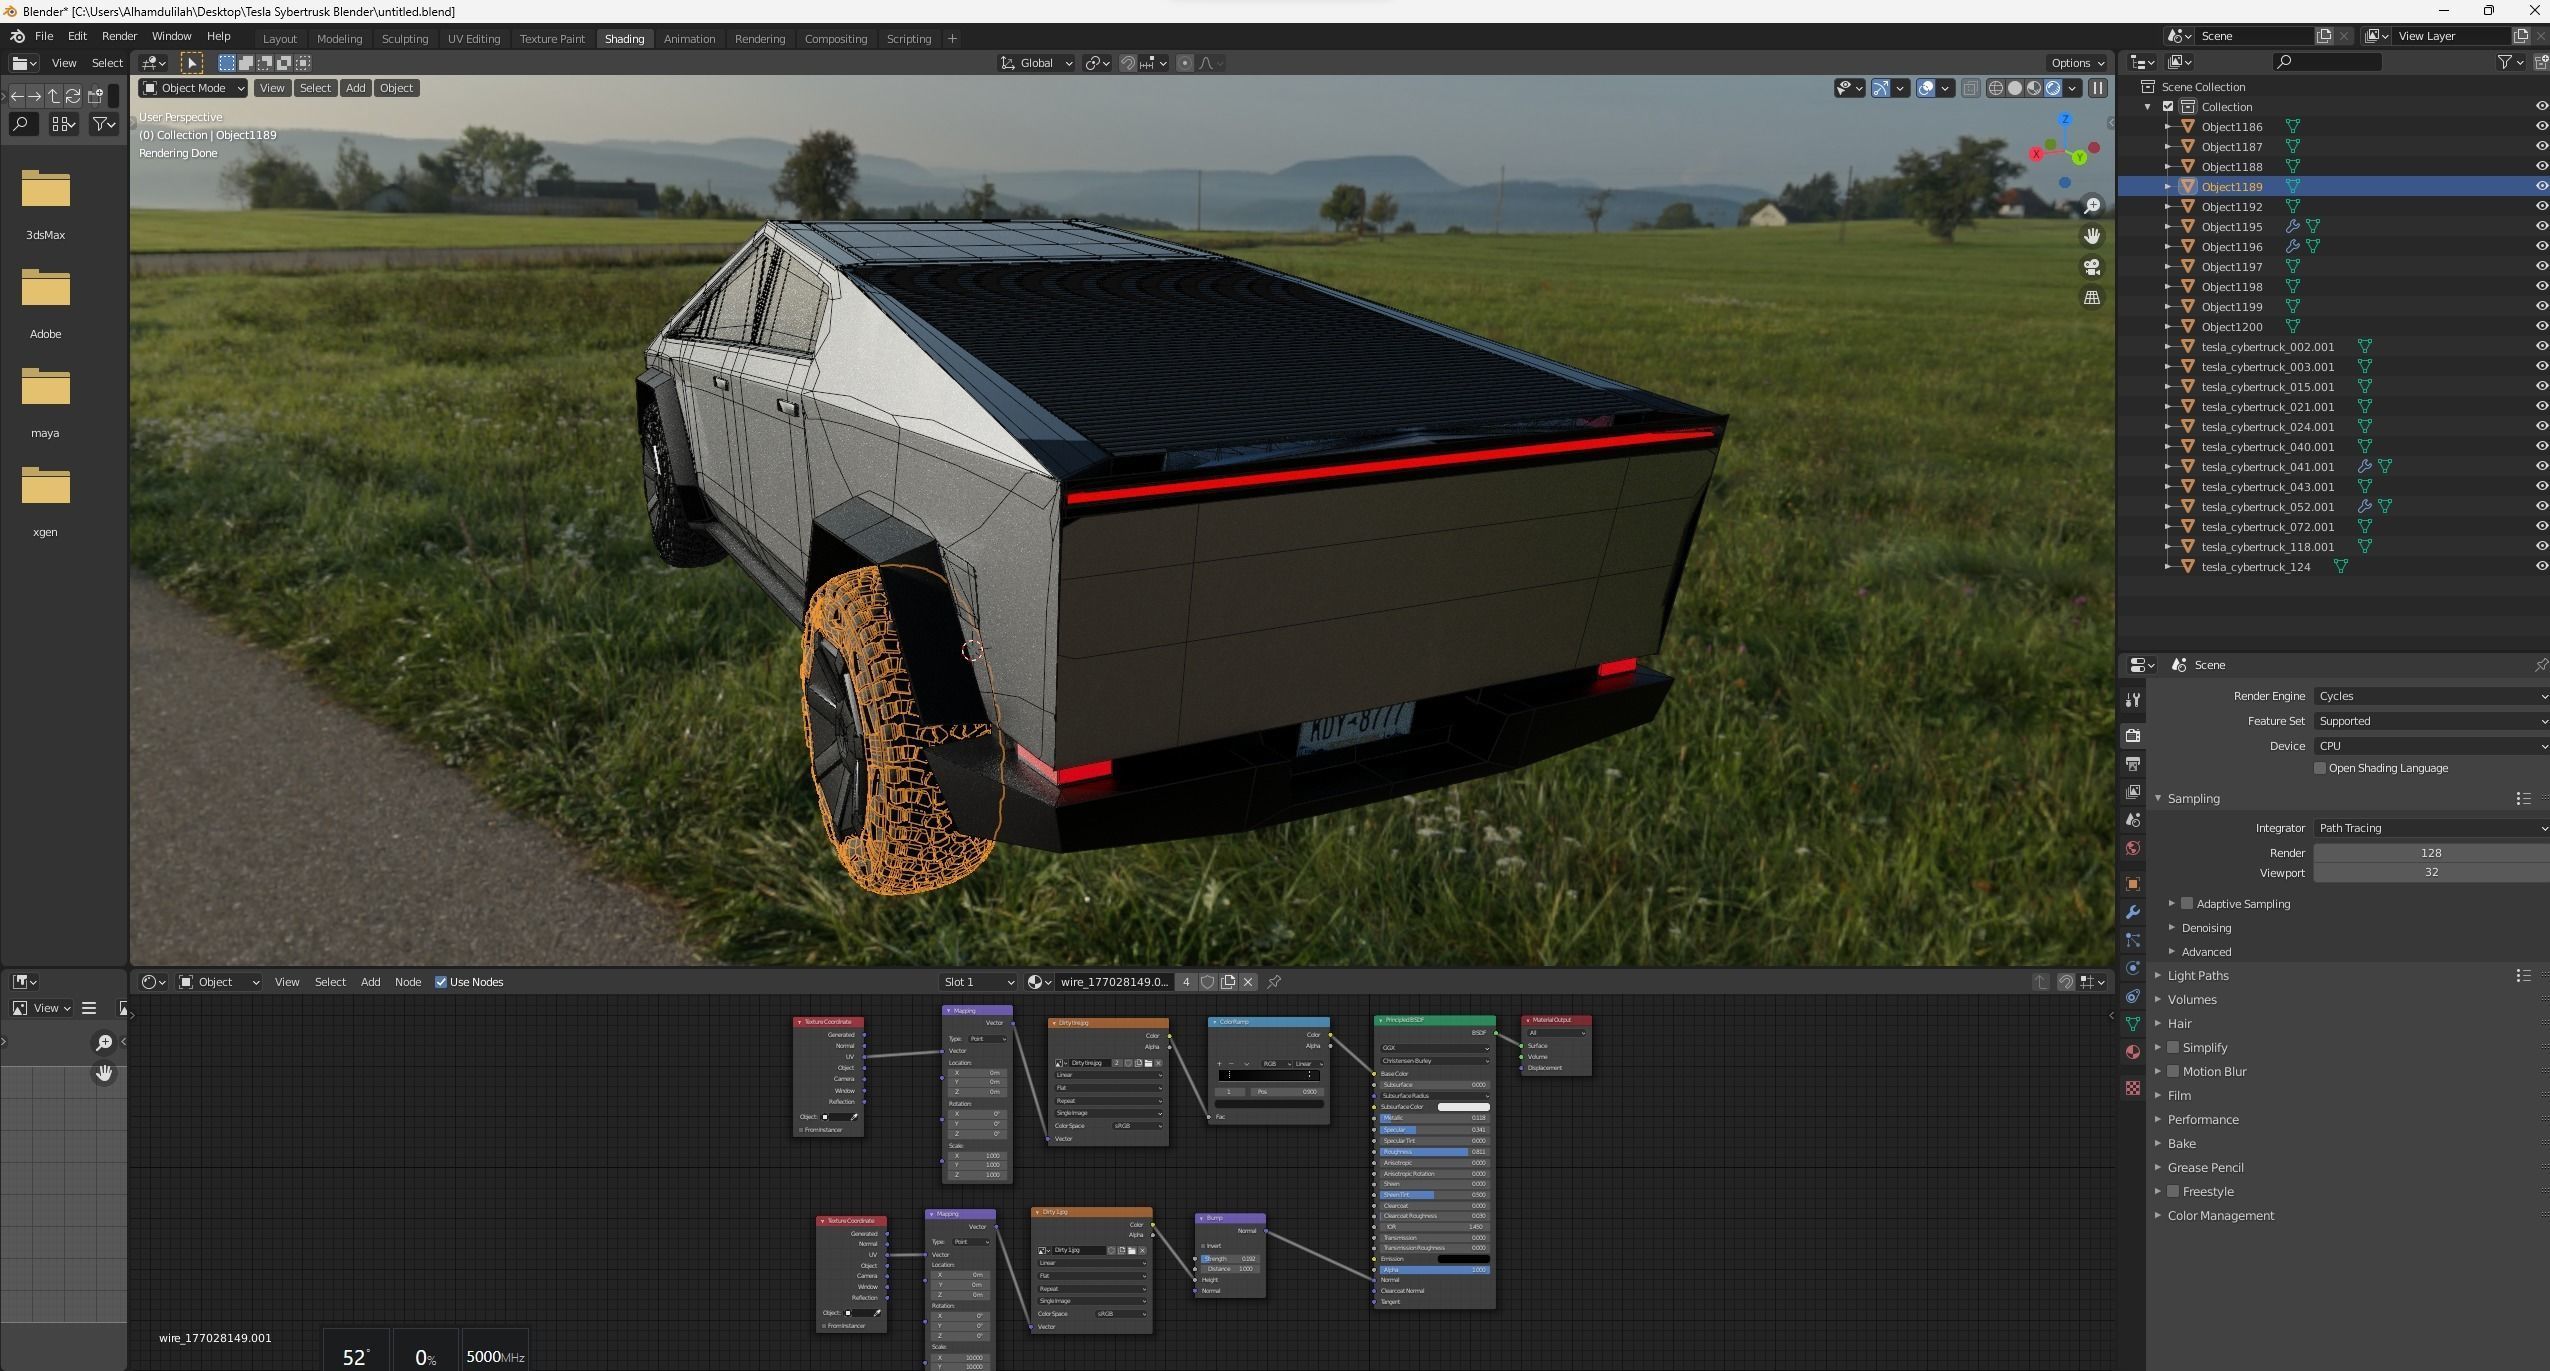Open the Tool properties tab
This screenshot has height=1371, width=2550.
2132,700
